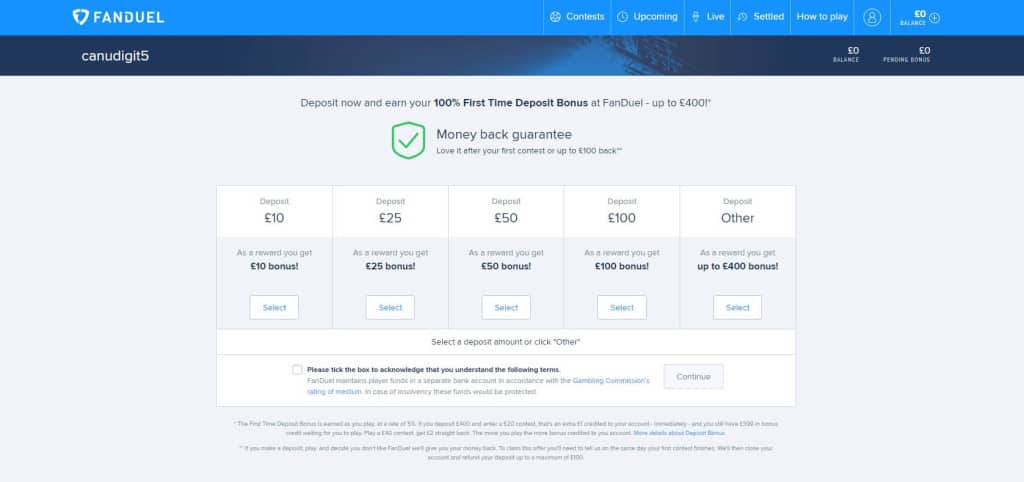Click the '£100 bonus!' reward text
1024x482 pixels.
click(622, 266)
